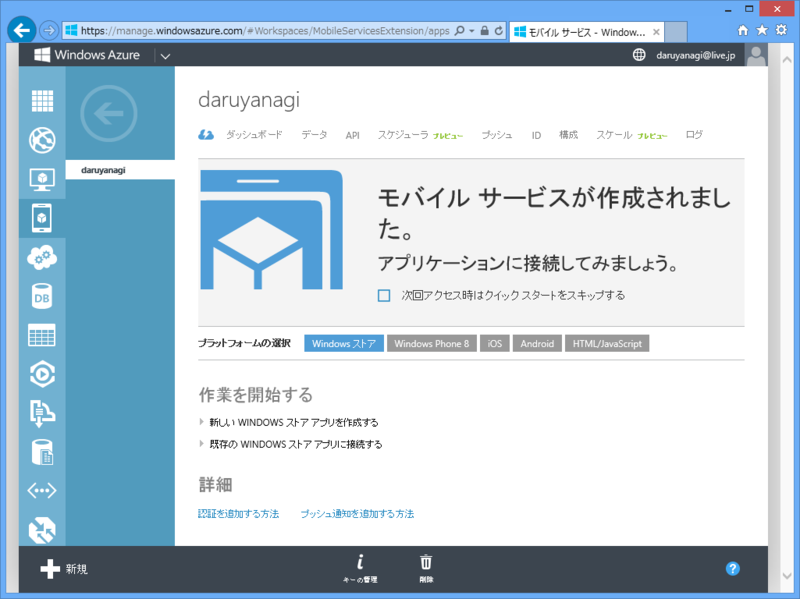Open Virtual Machines monitor icon in sidebar
The width and height of the screenshot is (800, 599).
pyautogui.click(x=42, y=180)
